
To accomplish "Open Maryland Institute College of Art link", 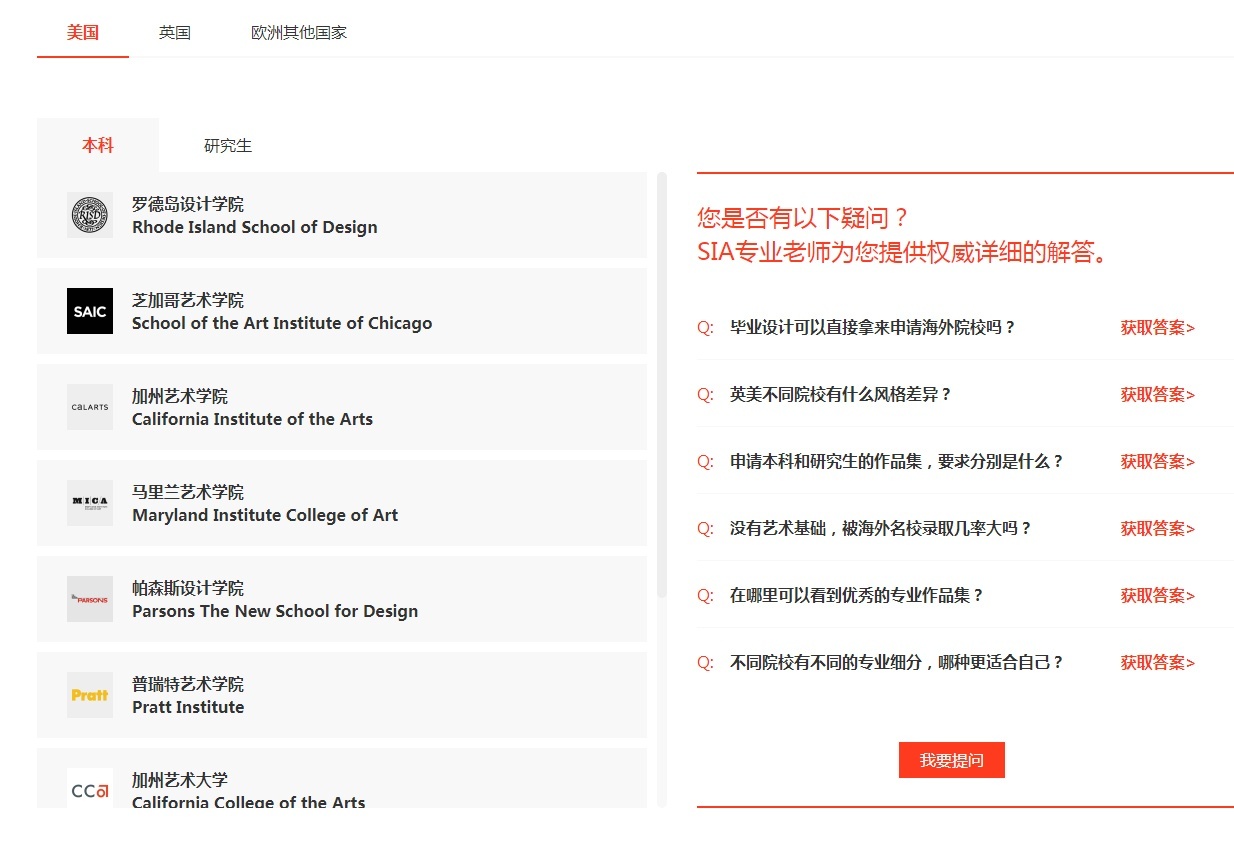I will tap(265, 515).
